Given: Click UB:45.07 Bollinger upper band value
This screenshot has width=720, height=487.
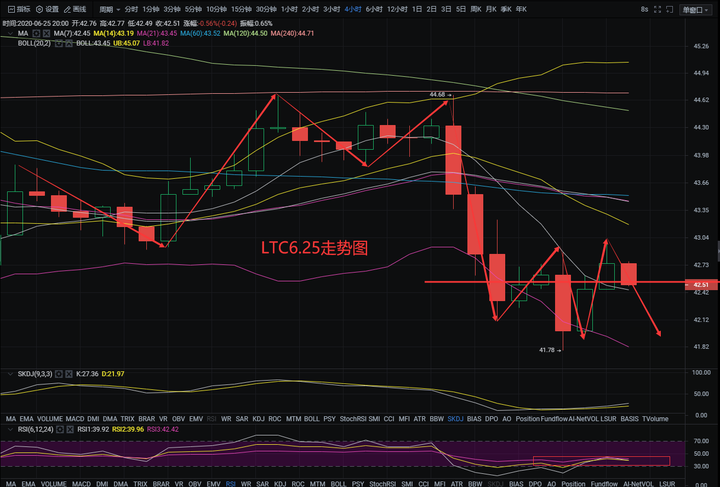Looking at the screenshot, I should click(x=126, y=44).
